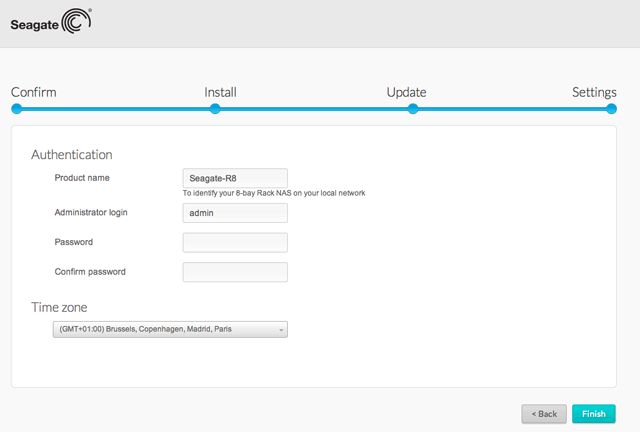Click the Administrator login label text

coord(91,212)
